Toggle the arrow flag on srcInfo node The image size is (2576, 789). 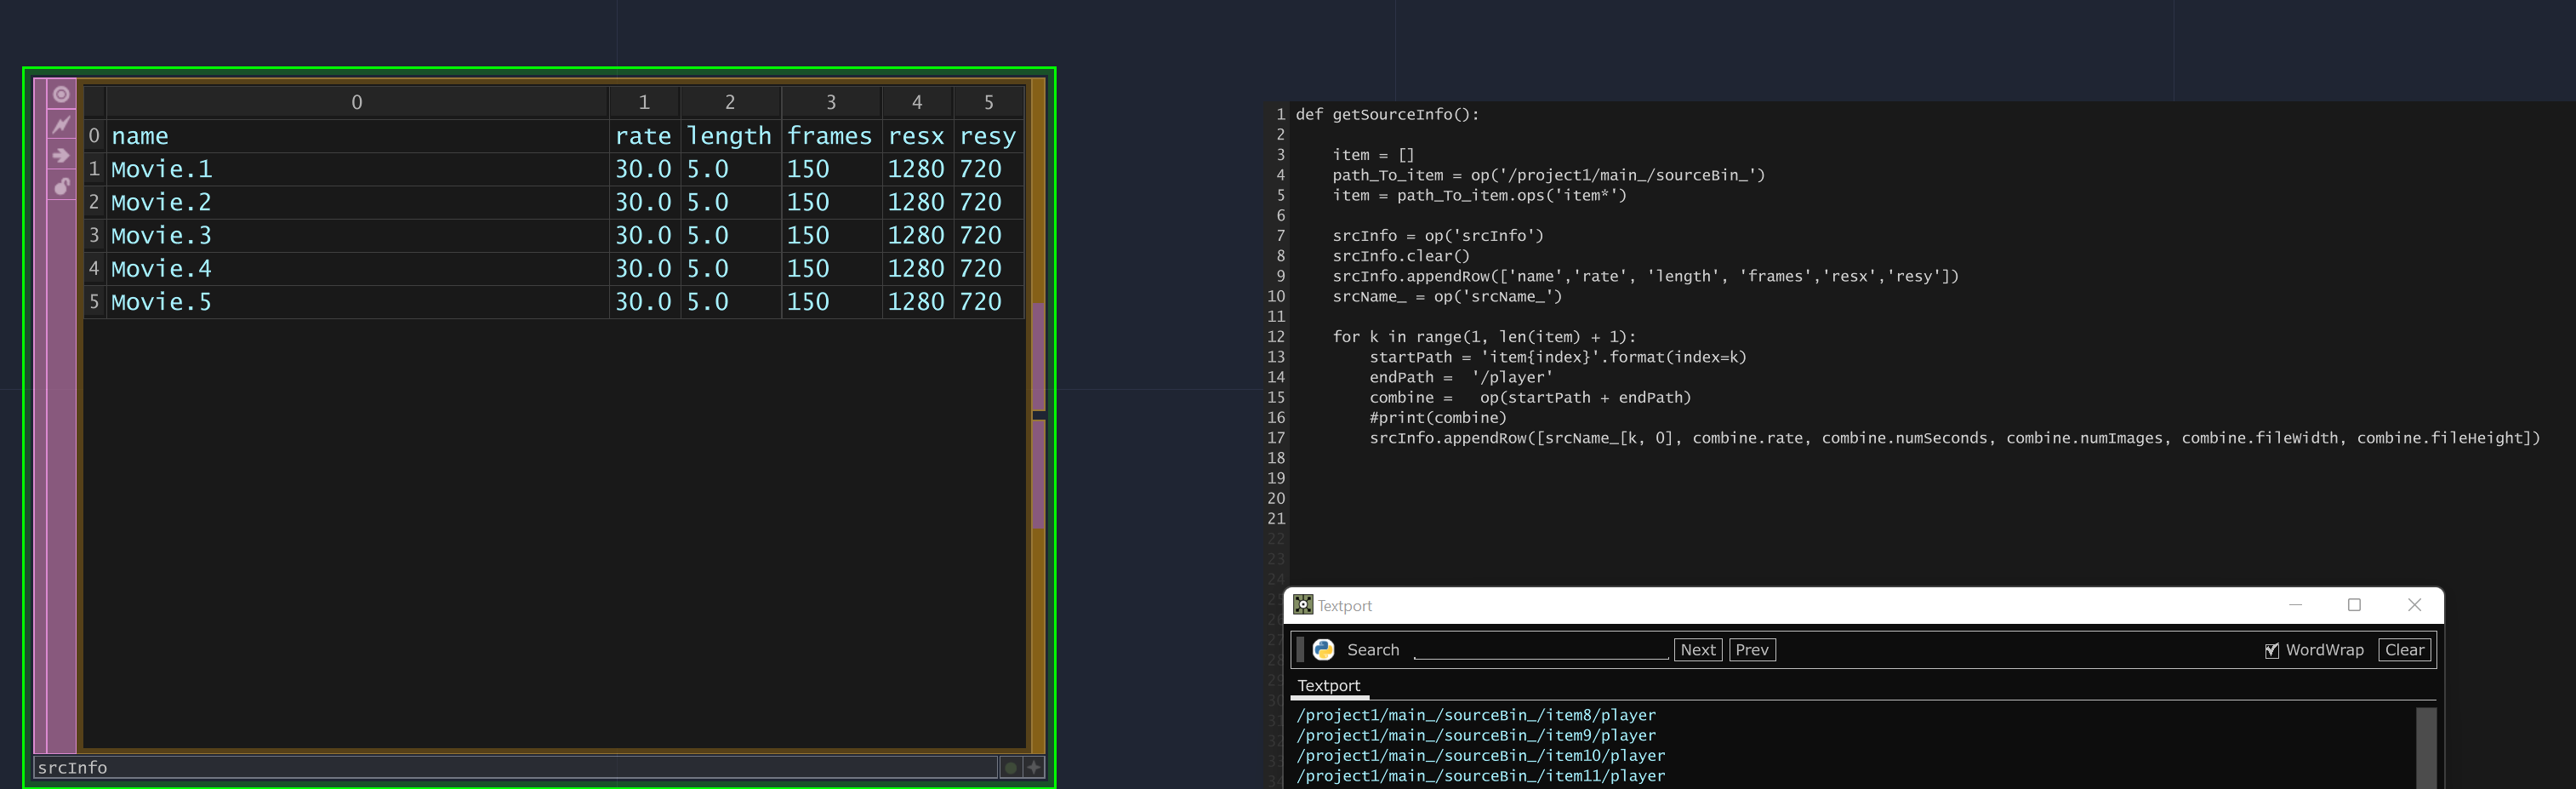(x=61, y=156)
